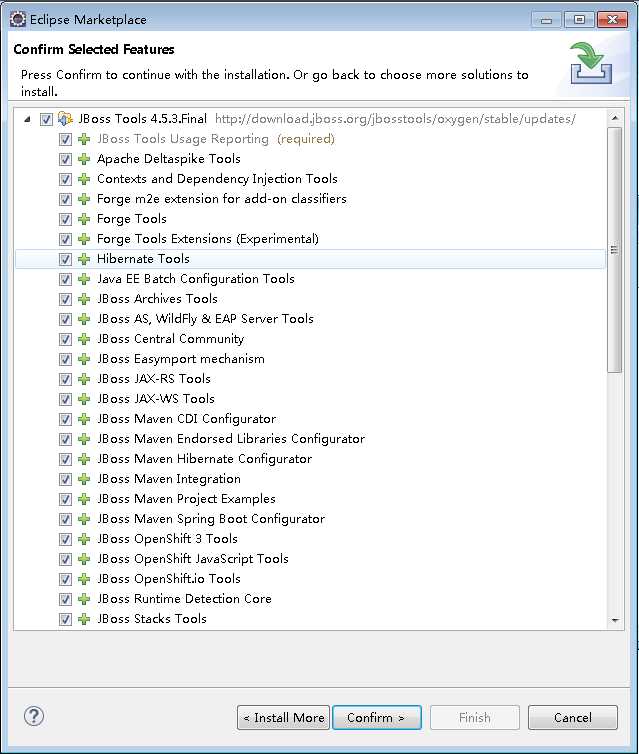Click the install icon in dialog header
639x754 pixels.
590,63
